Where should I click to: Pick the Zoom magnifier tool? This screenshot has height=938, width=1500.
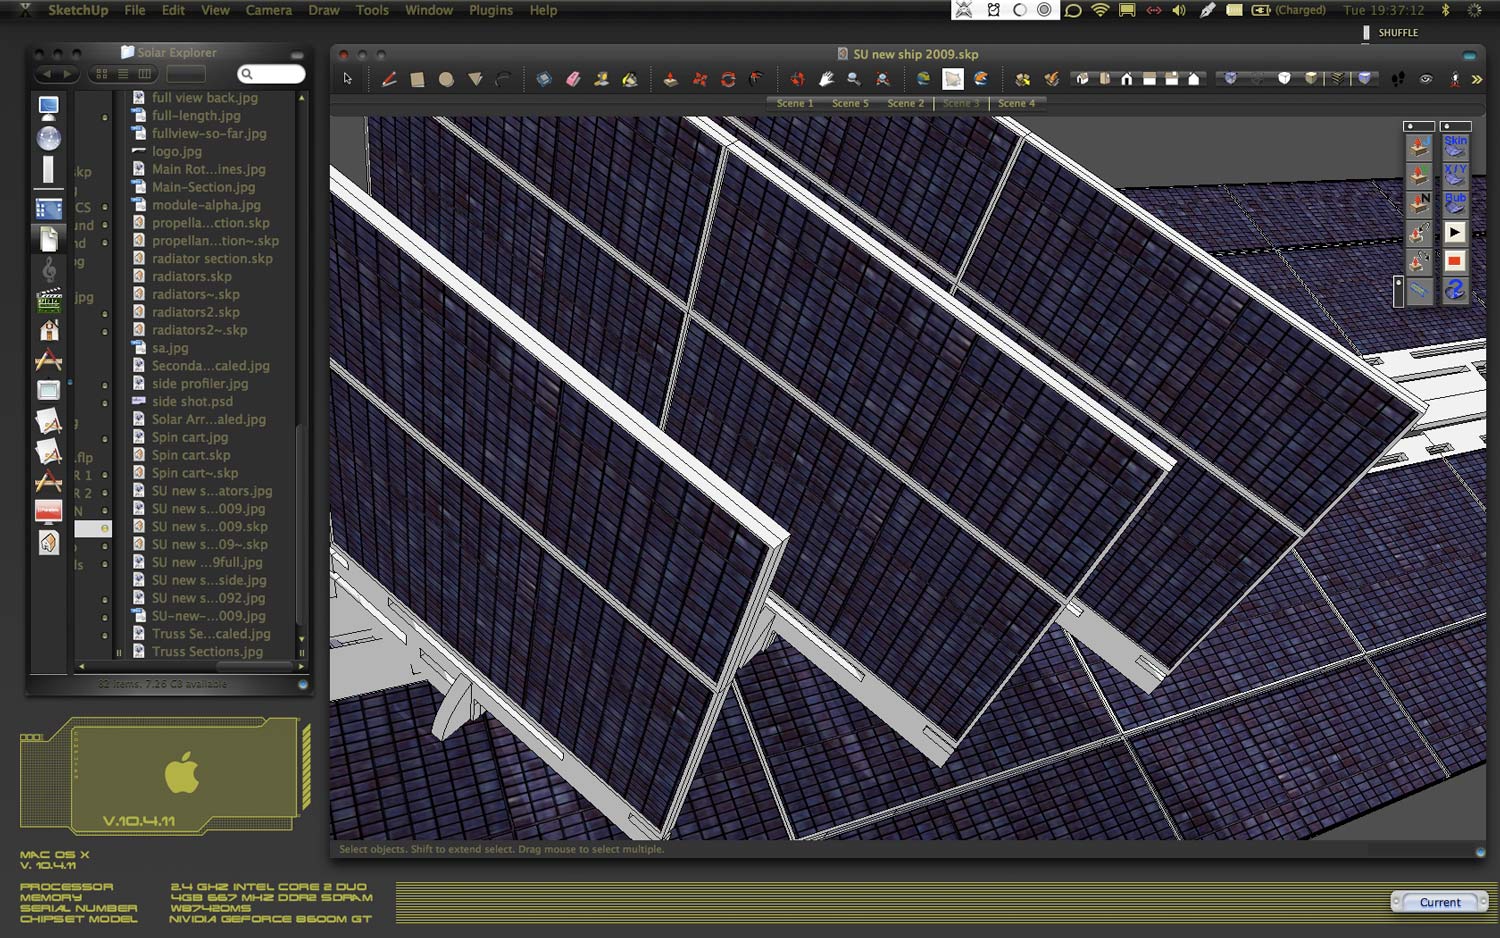point(854,79)
